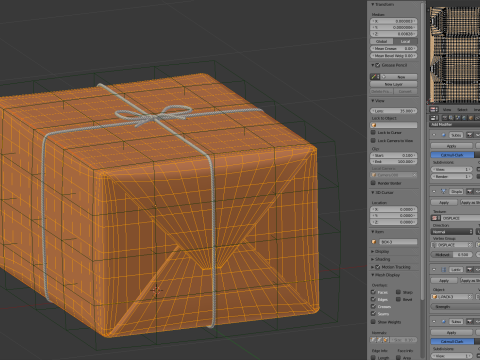Apply the Displace modifier
The image size is (480, 360).
point(444,202)
